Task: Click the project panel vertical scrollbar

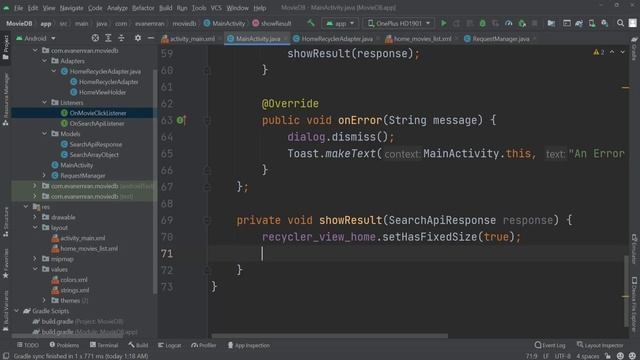Action: 155,182
